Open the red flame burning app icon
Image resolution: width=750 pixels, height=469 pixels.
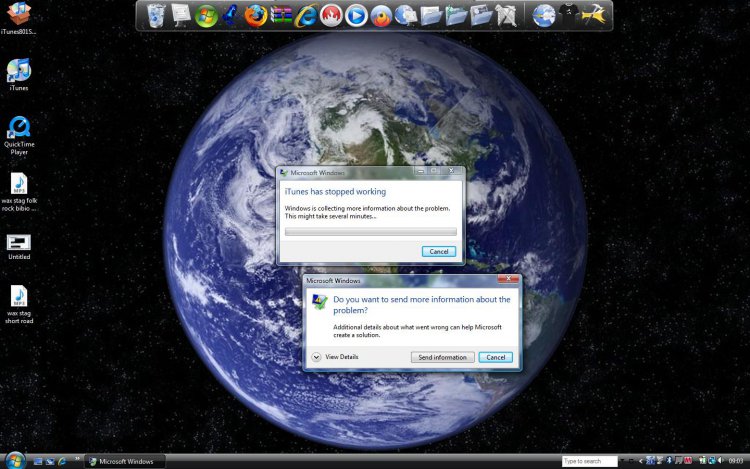[x=331, y=16]
